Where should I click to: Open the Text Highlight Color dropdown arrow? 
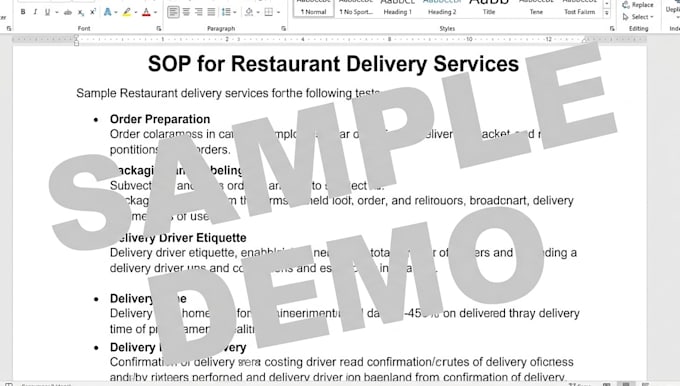click(136, 12)
